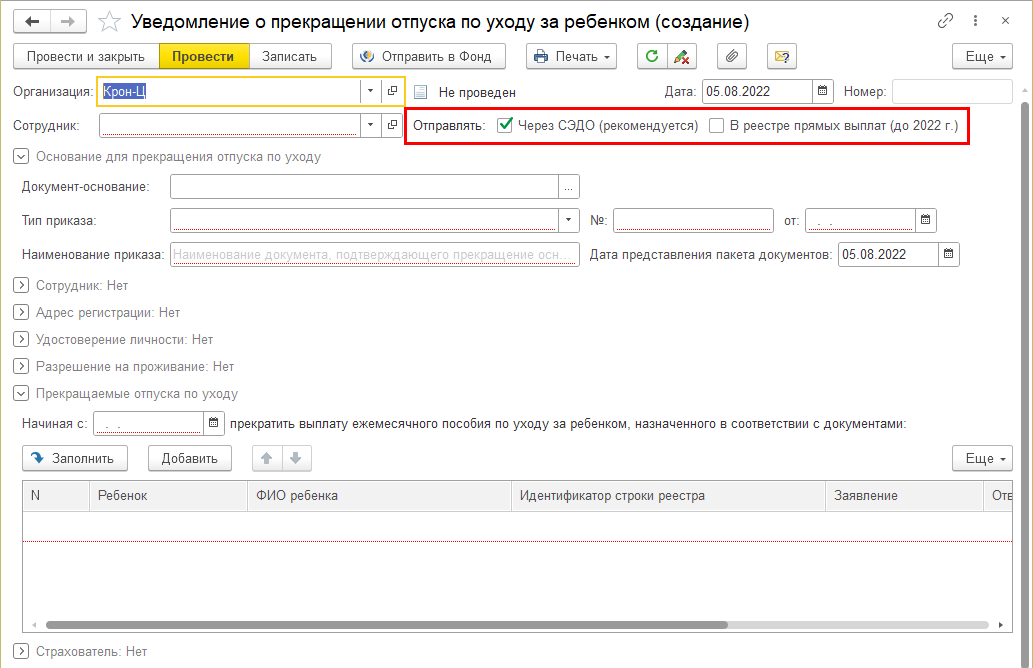
Task: Open the 'Печать' print menu
Action: 571,56
